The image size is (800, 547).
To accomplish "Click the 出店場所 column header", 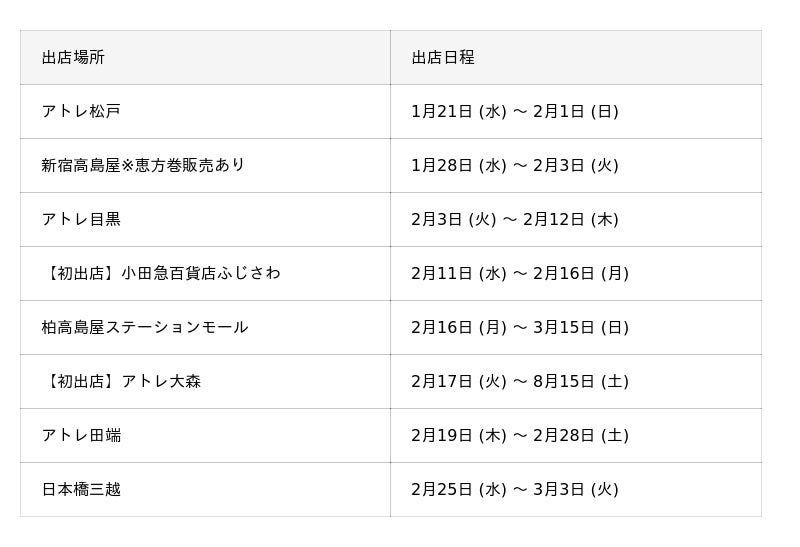I will (x=73, y=58).
